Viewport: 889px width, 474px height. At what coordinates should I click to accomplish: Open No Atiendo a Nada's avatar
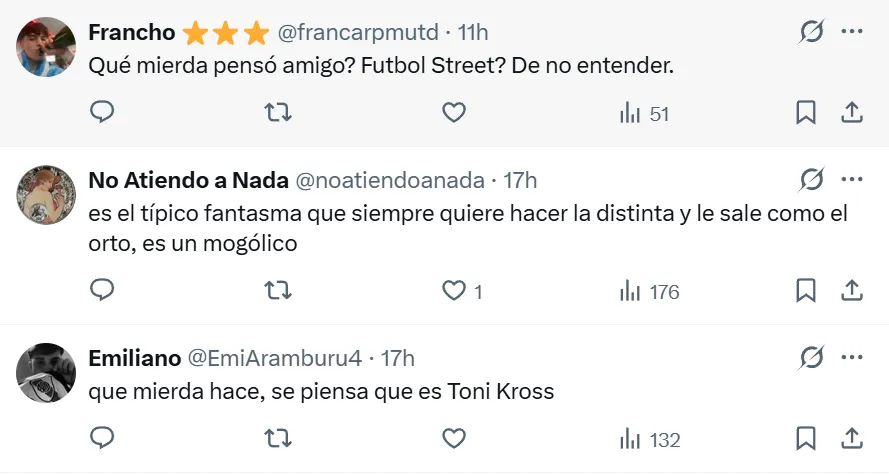point(47,195)
